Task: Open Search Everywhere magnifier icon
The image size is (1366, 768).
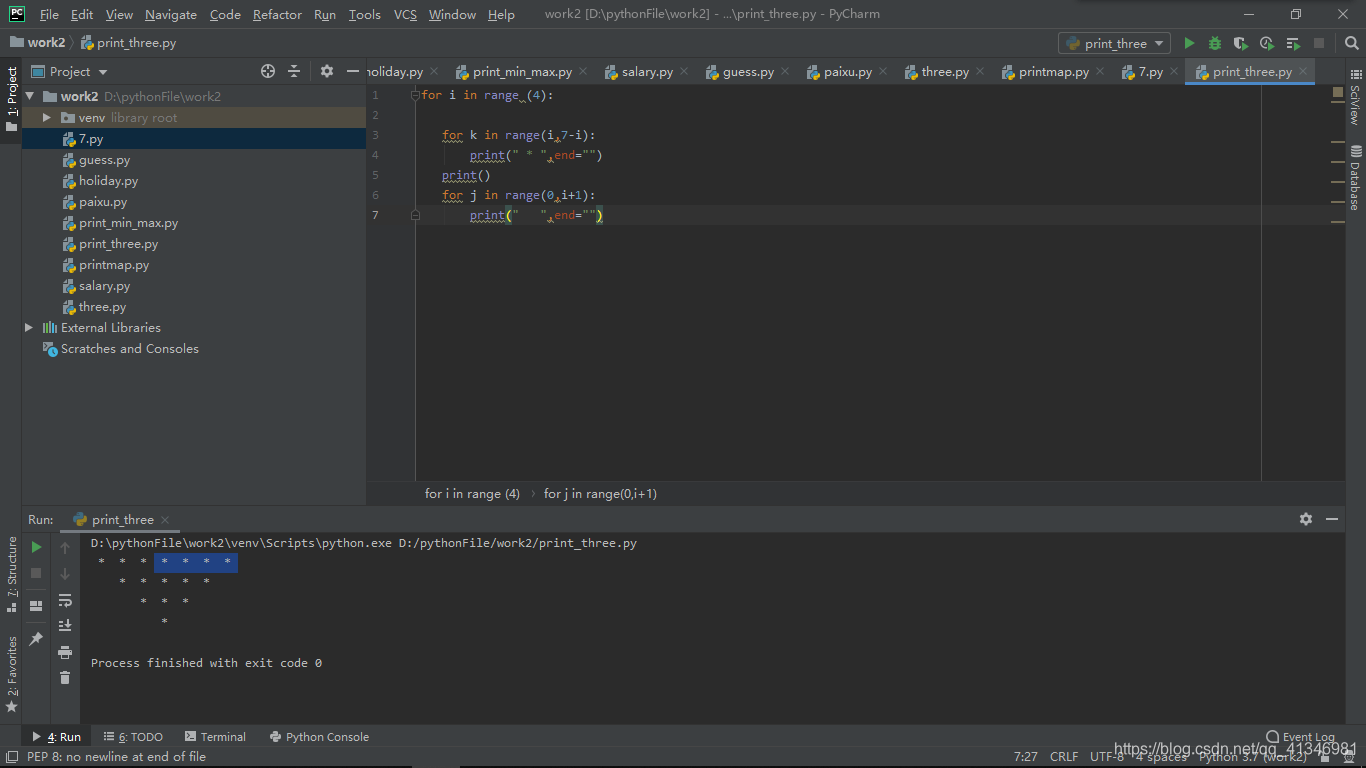Action: (x=1351, y=43)
